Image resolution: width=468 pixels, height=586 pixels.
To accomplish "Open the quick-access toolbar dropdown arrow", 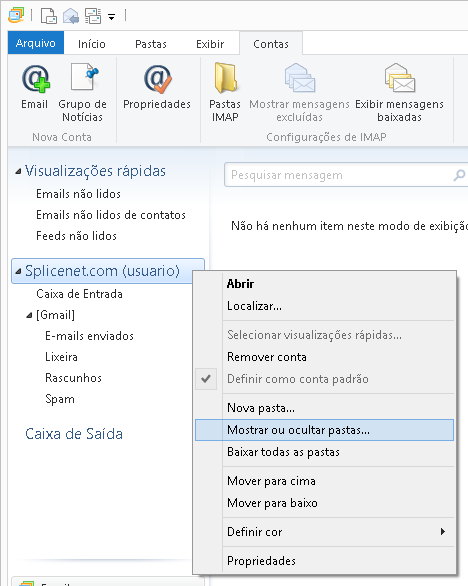I will (x=111, y=17).
